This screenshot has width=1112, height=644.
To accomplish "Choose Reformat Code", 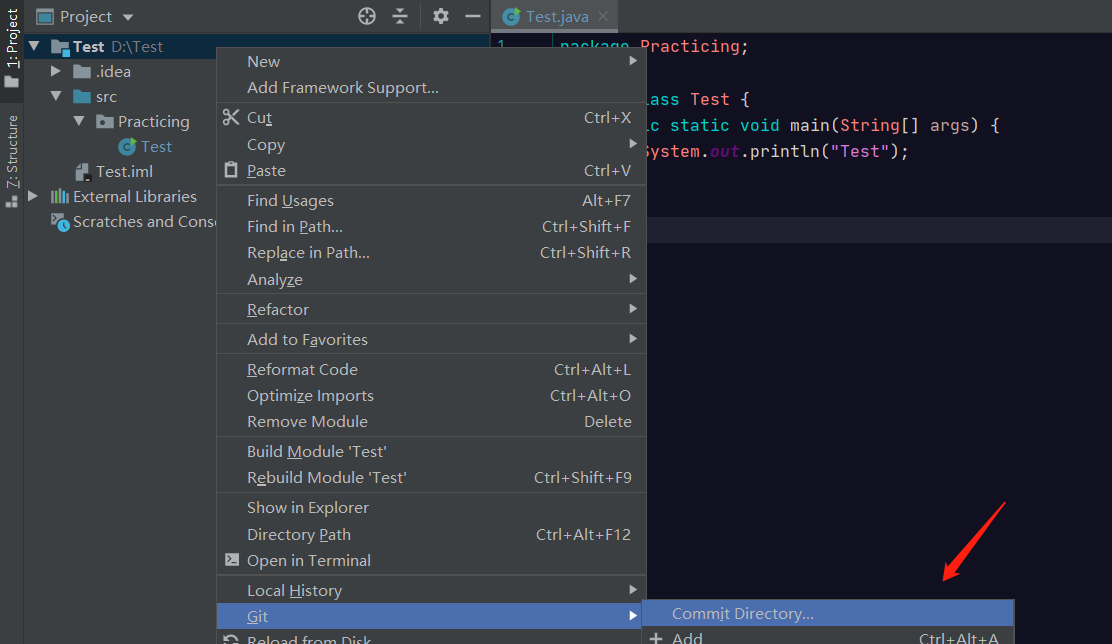I will (431, 370).
